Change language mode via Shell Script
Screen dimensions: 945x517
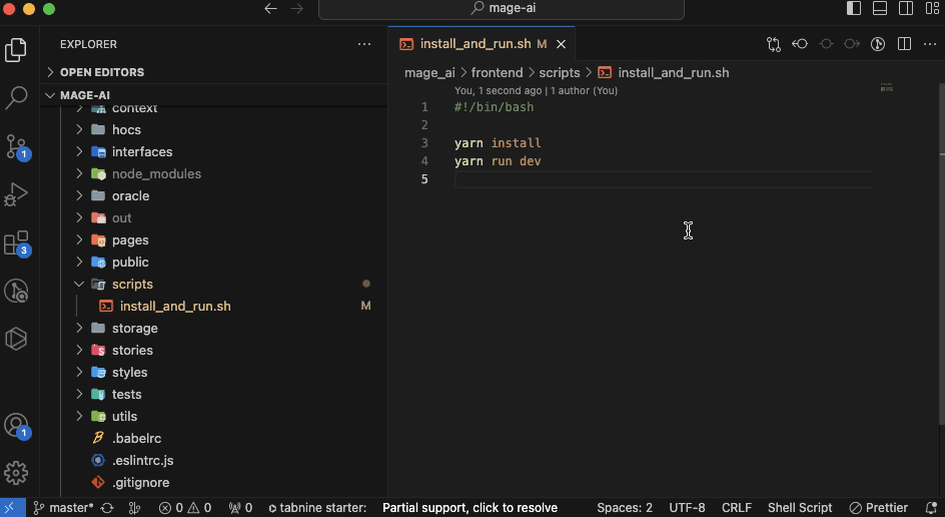800,508
